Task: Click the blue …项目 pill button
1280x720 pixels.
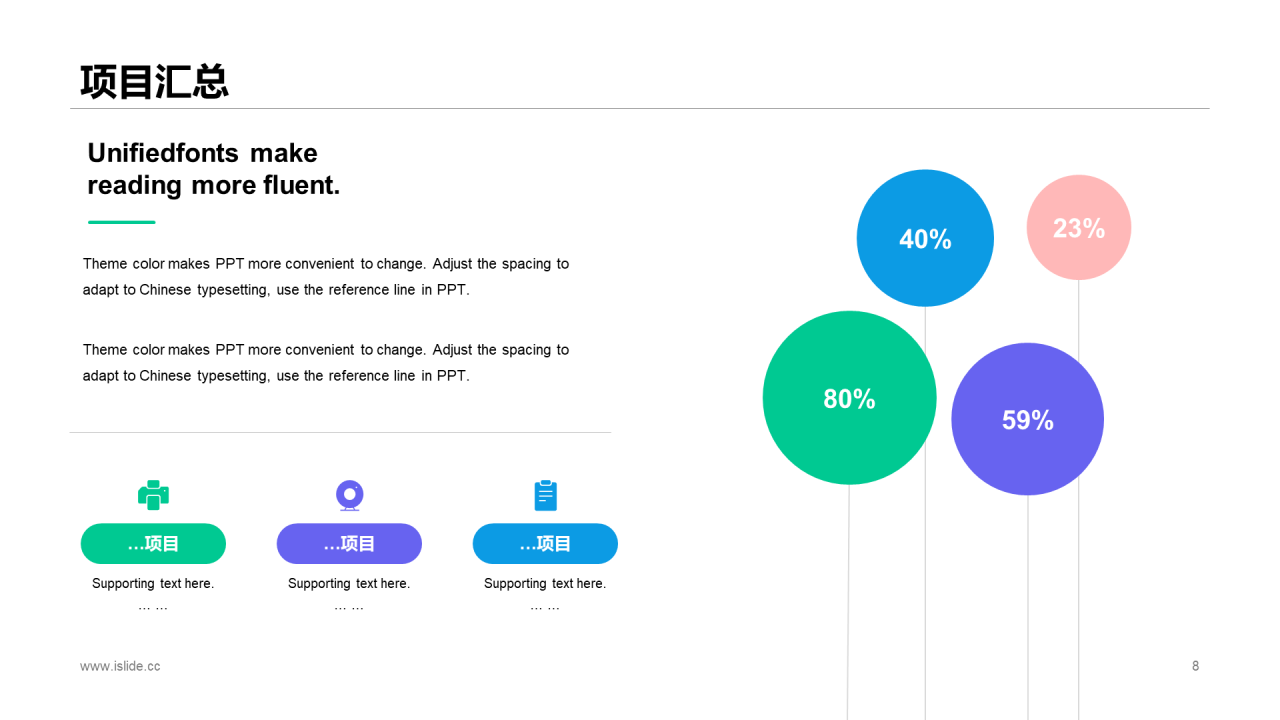Action: click(x=545, y=544)
